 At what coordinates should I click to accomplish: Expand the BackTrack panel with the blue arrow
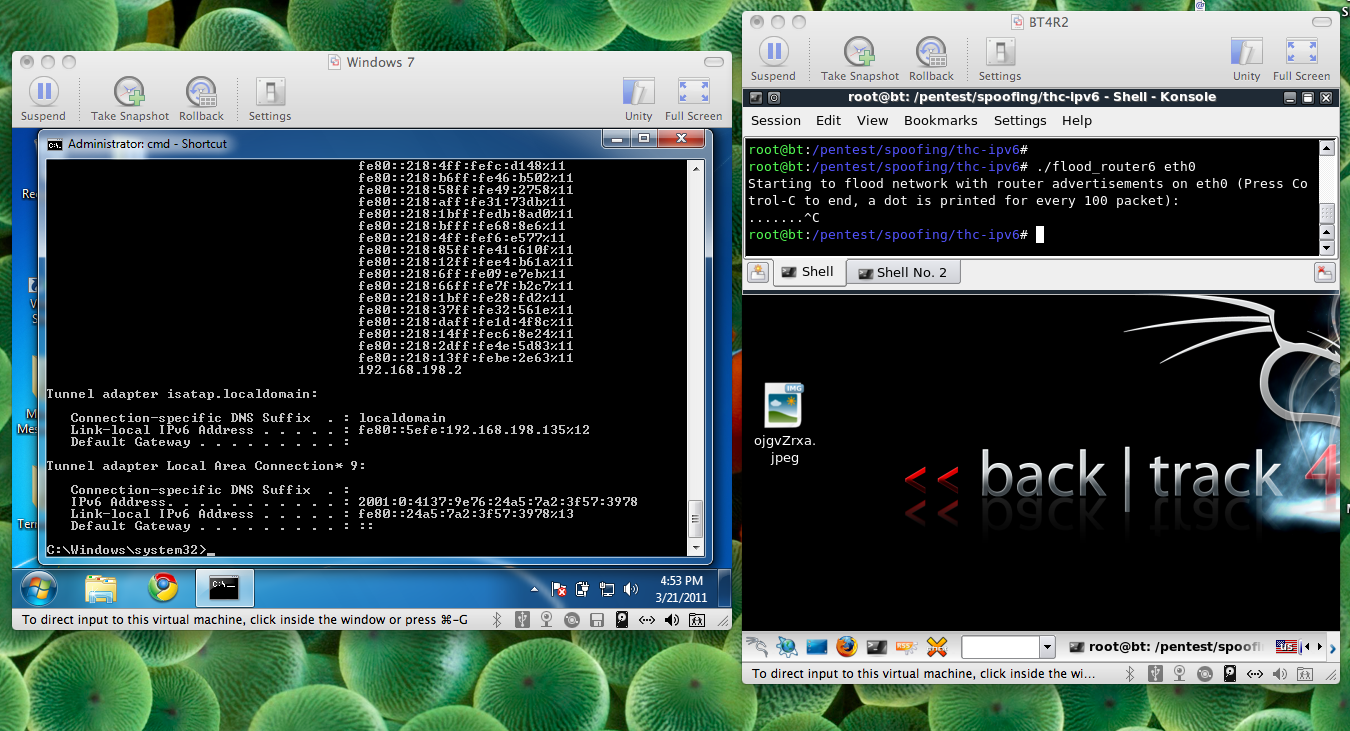[1333, 647]
